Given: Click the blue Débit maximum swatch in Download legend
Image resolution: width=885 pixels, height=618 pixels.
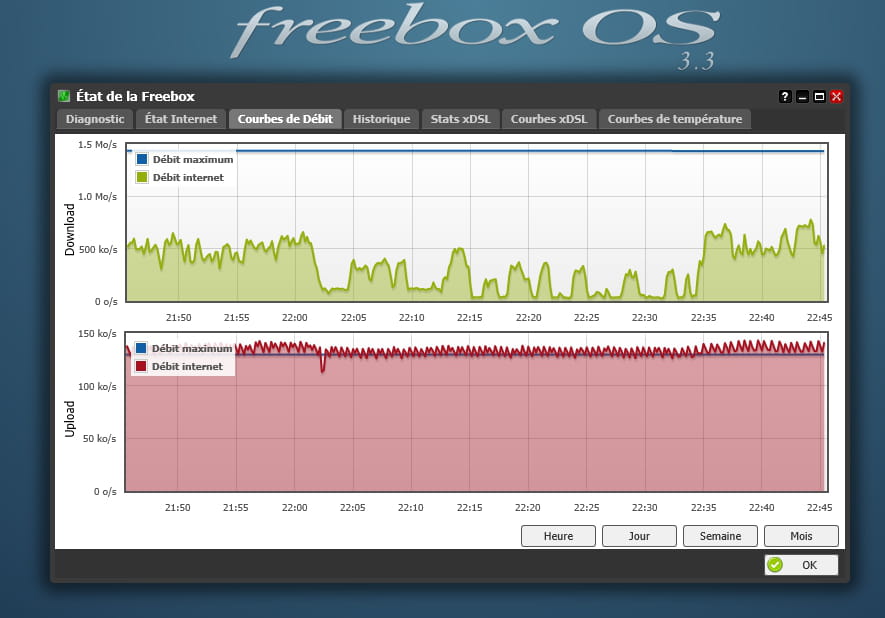Looking at the screenshot, I should click(x=141, y=159).
